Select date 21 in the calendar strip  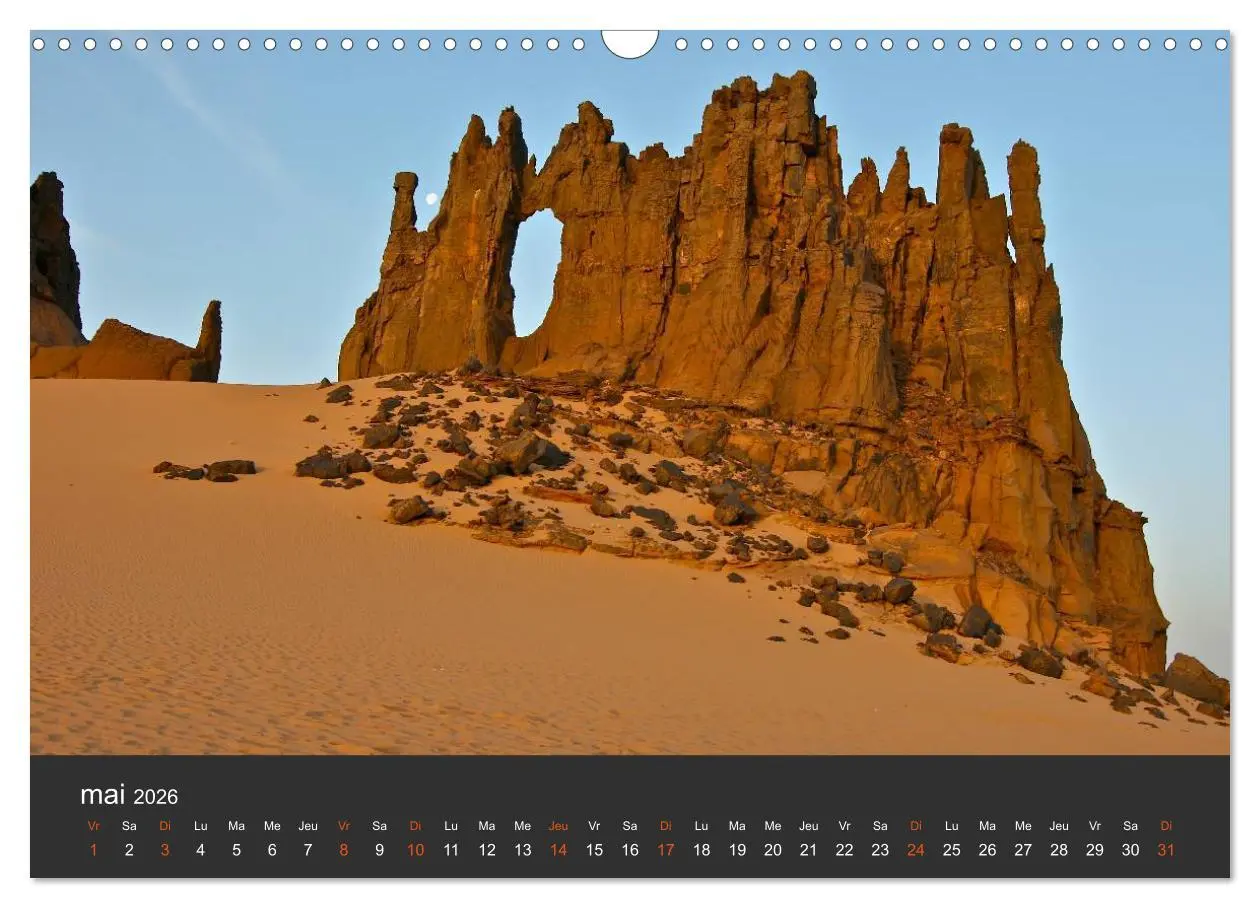809,850
